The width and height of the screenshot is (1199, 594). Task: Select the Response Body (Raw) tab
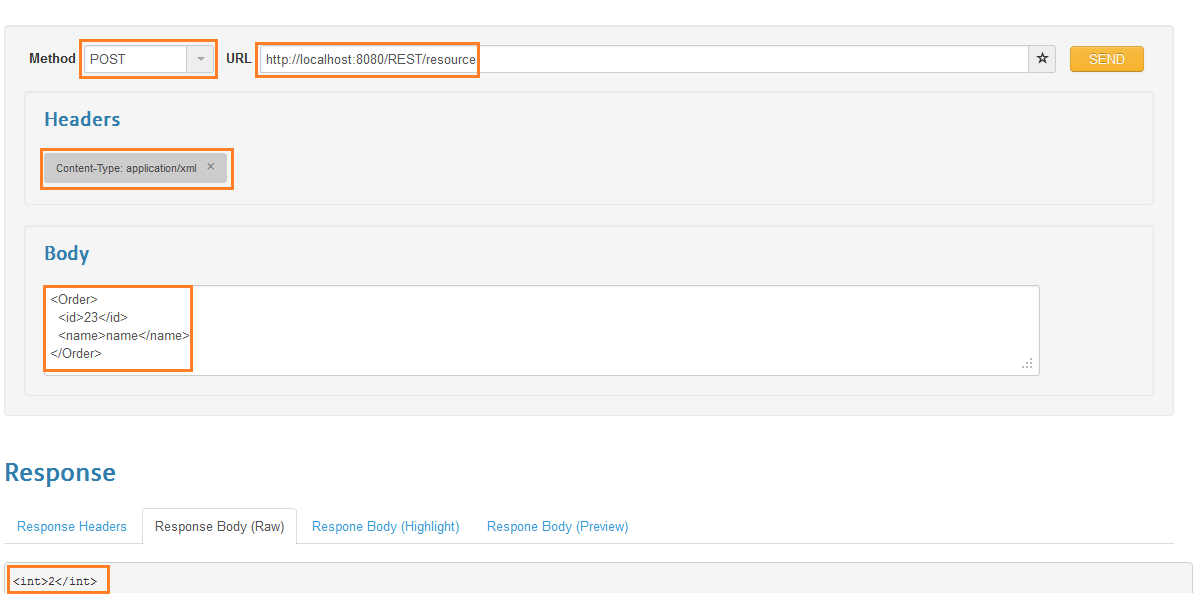coord(218,526)
